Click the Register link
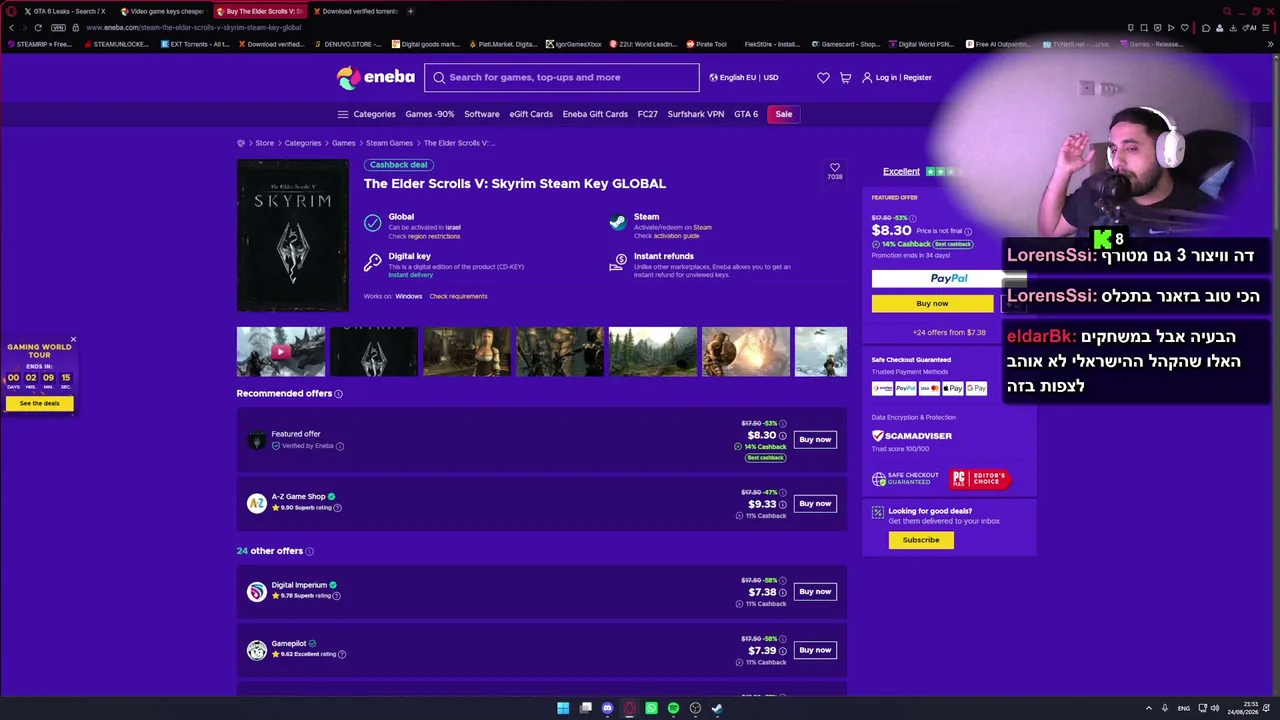Image resolution: width=1280 pixels, height=720 pixels. 917,77
